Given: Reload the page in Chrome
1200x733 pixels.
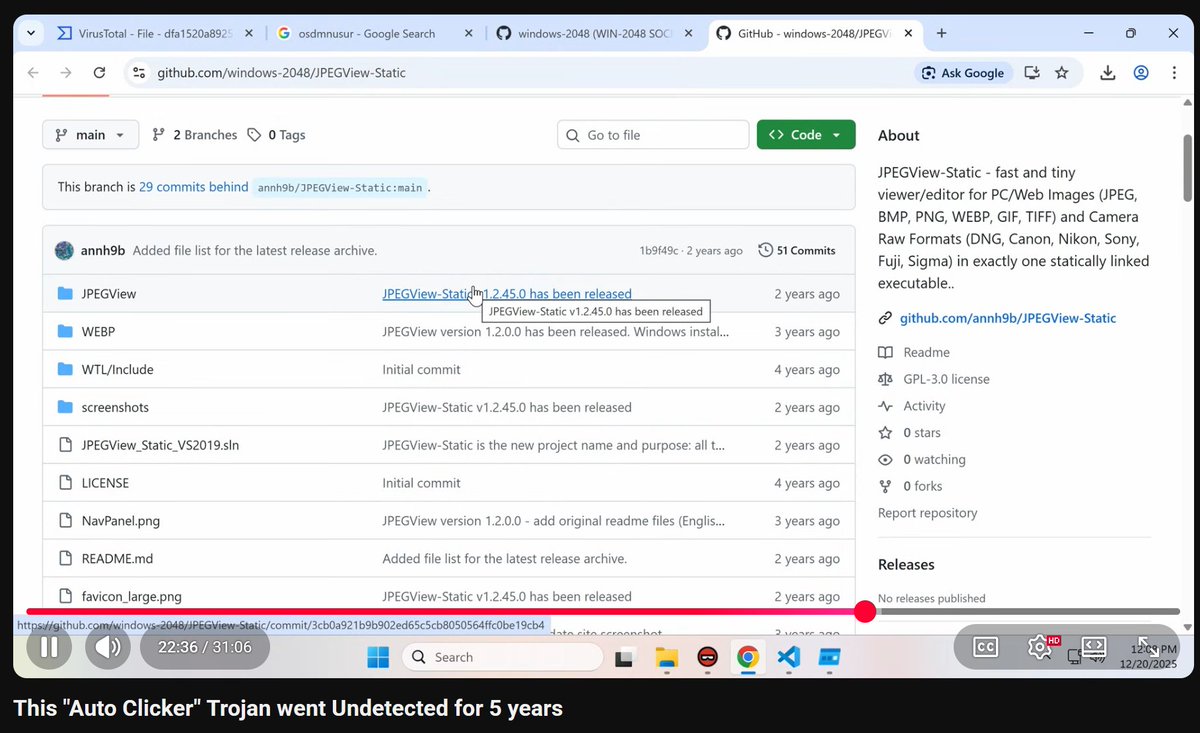Looking at the screenshot, I should click(x=99, y=73).
